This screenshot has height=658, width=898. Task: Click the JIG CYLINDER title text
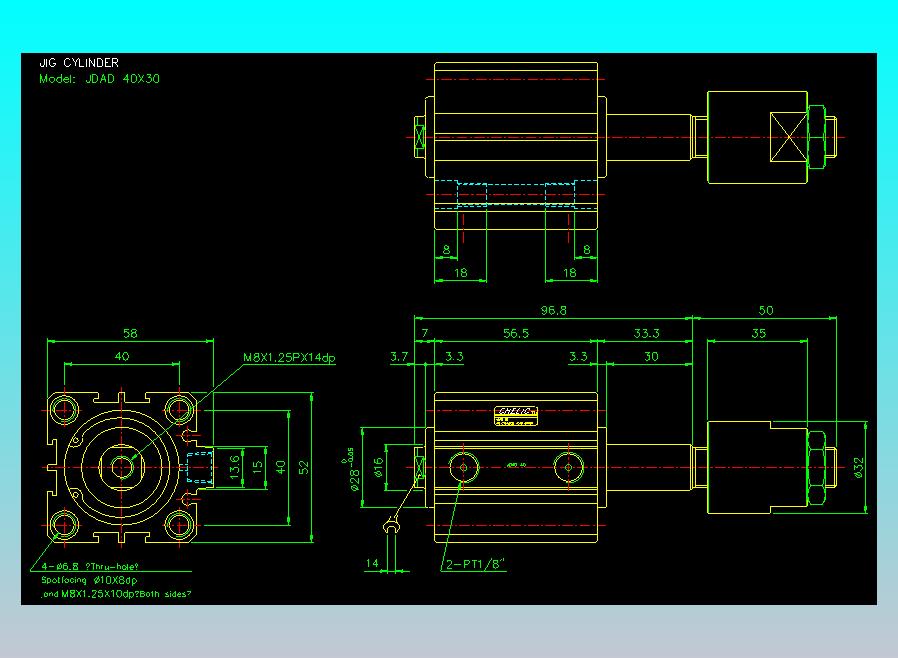pyautogui.click(x=79, y=62)
